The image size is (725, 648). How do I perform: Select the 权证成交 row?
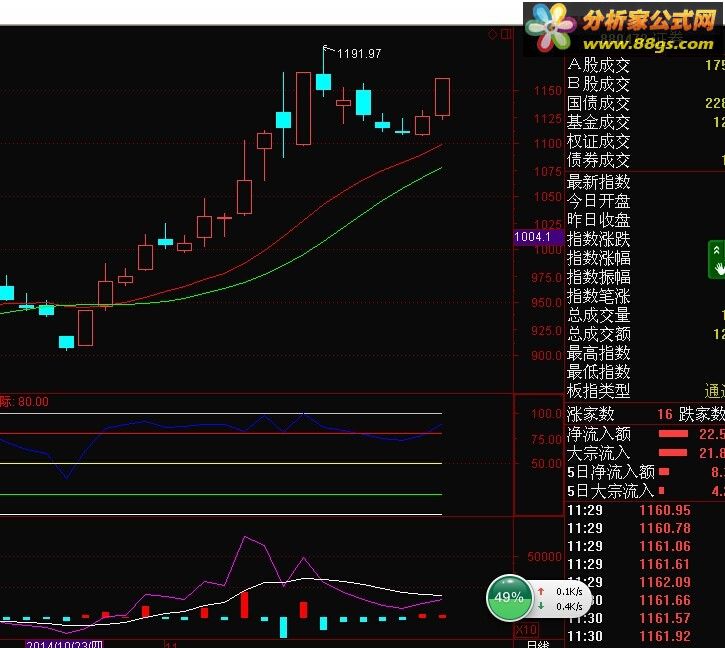(645, 141)
